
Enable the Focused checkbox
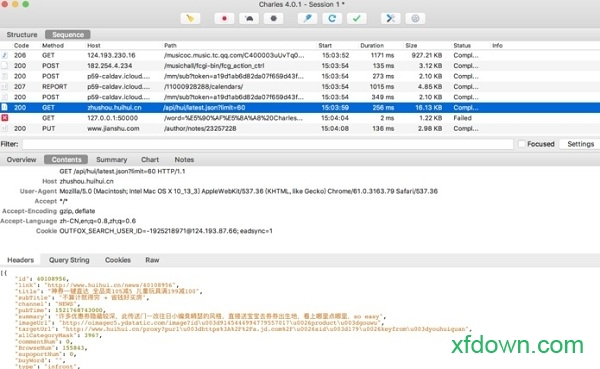(x=522, y=144)
